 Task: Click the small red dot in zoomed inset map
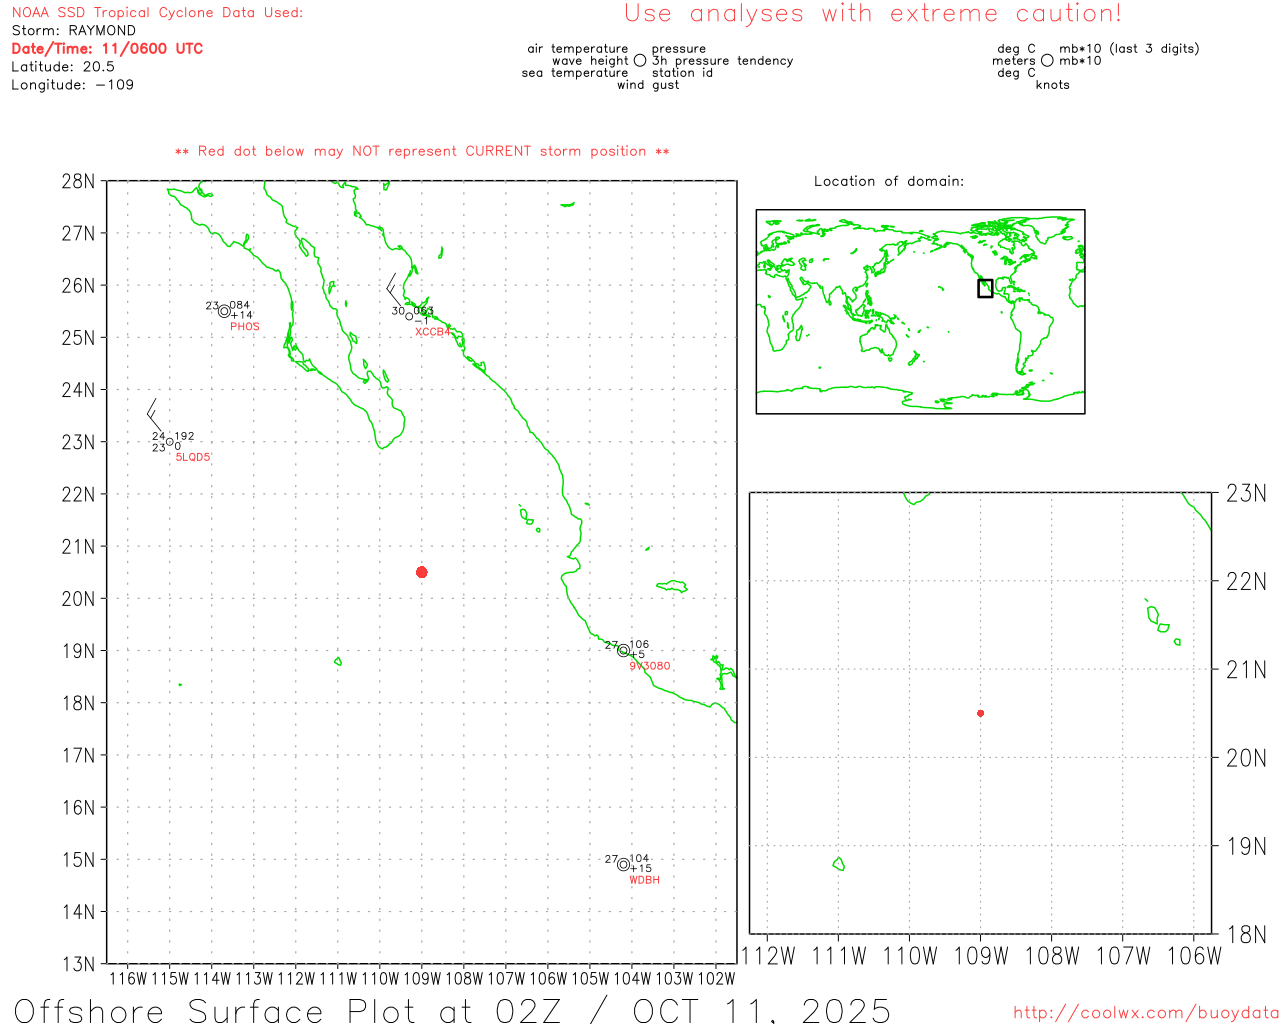980,713
